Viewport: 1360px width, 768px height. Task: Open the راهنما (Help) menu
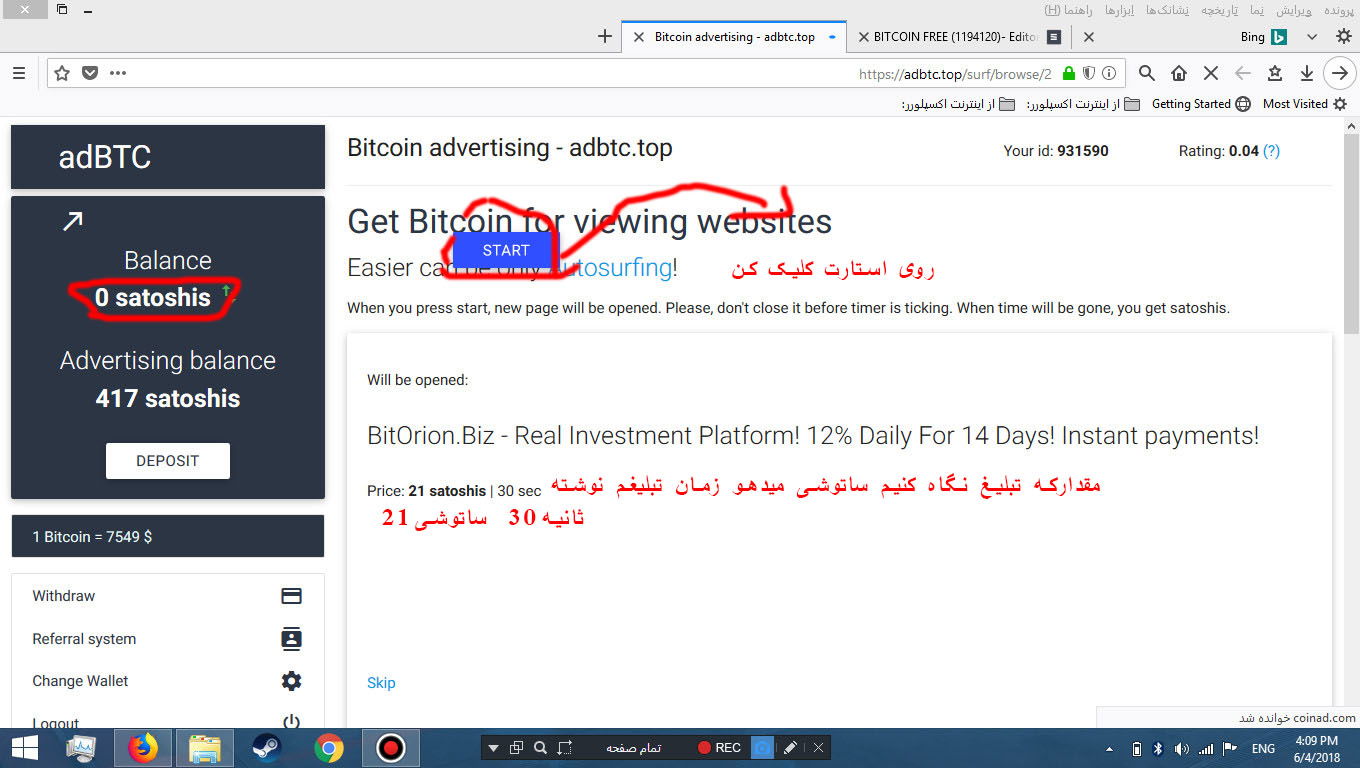click(1069, 10)
